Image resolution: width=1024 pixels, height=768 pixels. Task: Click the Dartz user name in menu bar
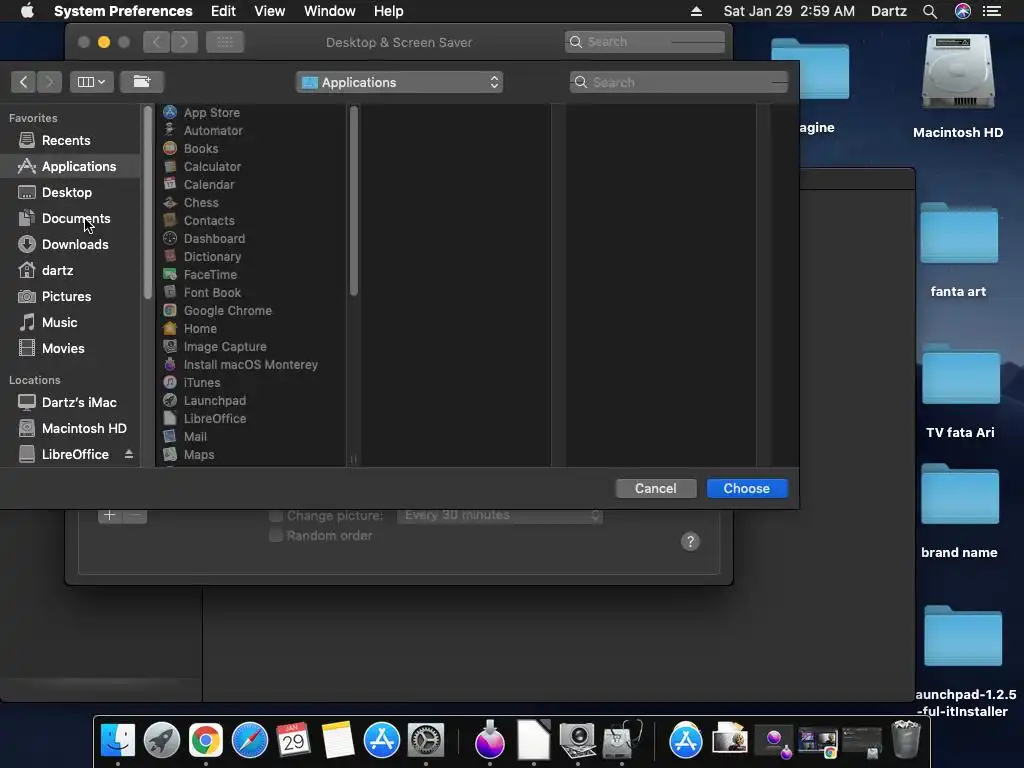(x=889, y=11)
